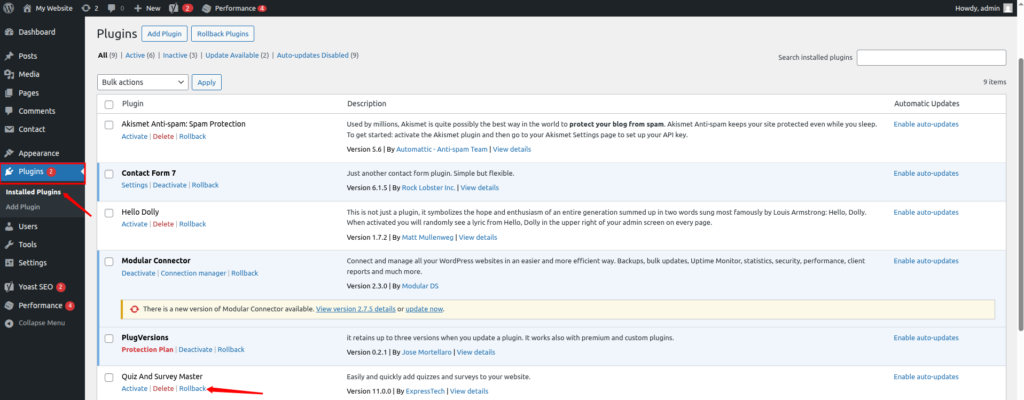Deactivate the Modular Connector plugin
The height and width of the screenshot is (400, 1024).
[138, 273]
